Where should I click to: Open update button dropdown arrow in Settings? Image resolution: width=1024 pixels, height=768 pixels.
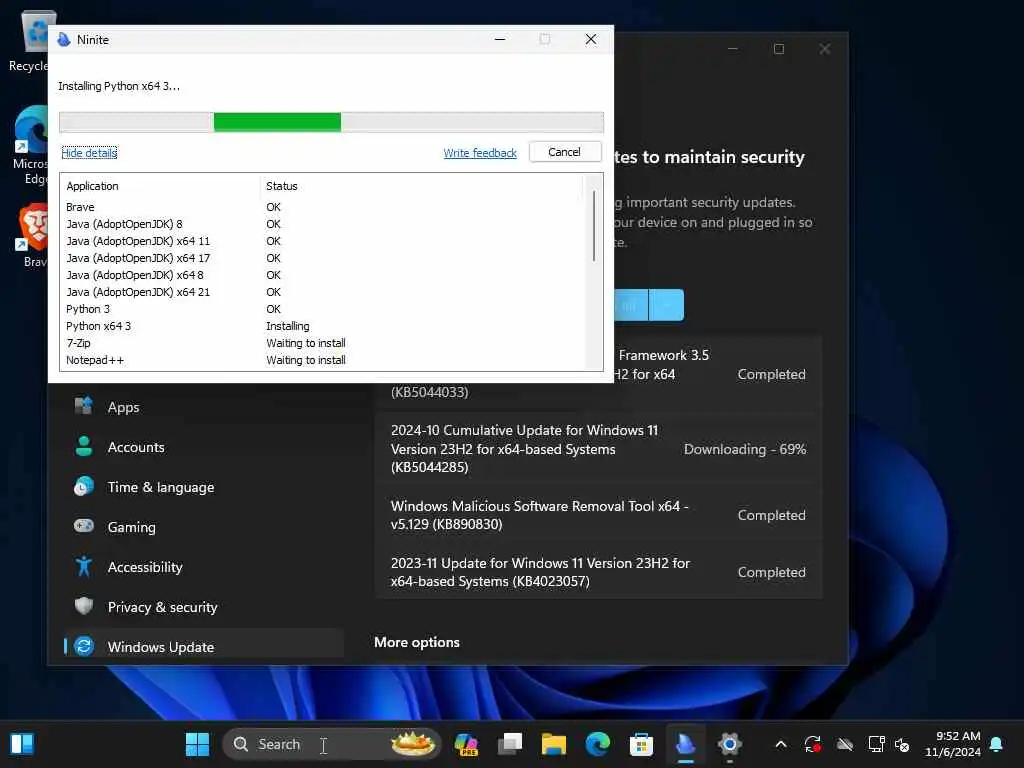[667, 305]
